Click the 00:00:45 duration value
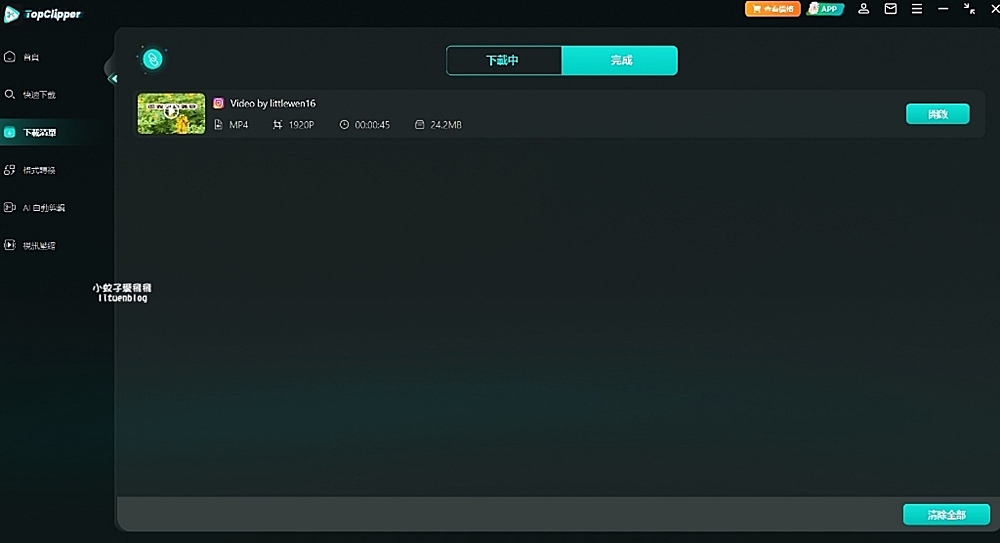Screen dimensions: 1000x543 tap(372, 125)
